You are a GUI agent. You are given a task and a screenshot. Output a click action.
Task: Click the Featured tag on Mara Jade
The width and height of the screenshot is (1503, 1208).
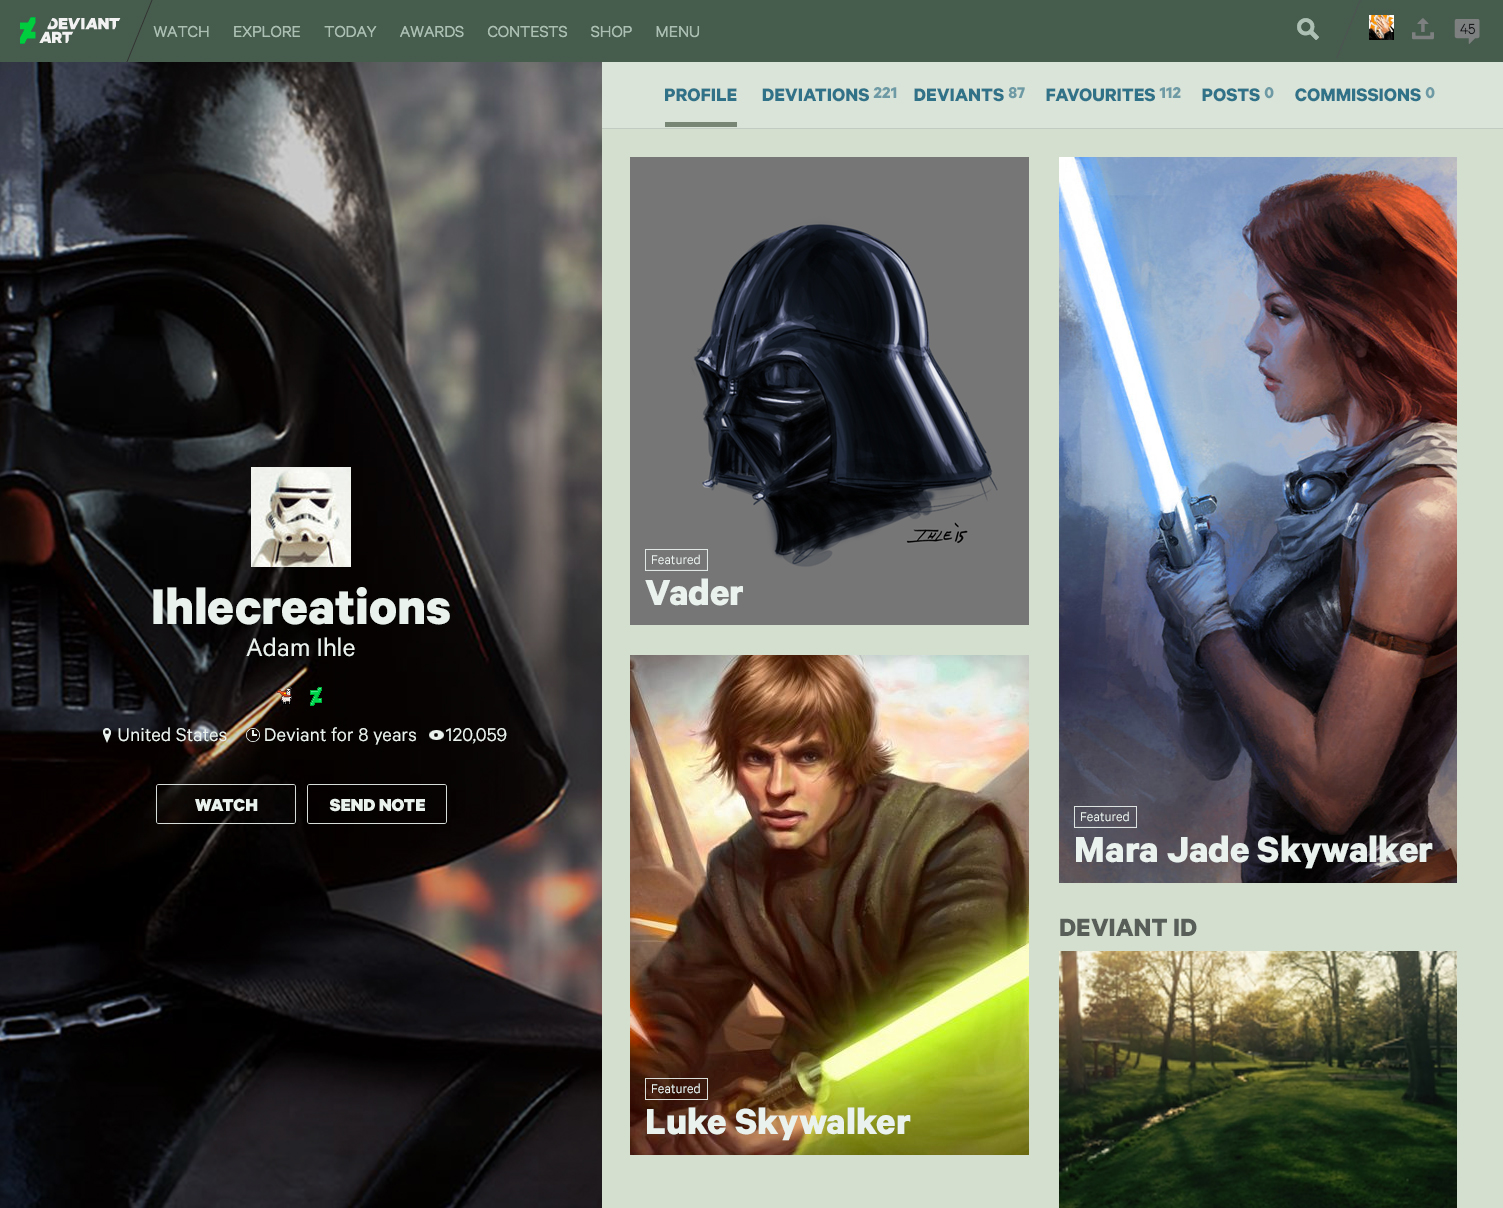(x=1105, y=817)
